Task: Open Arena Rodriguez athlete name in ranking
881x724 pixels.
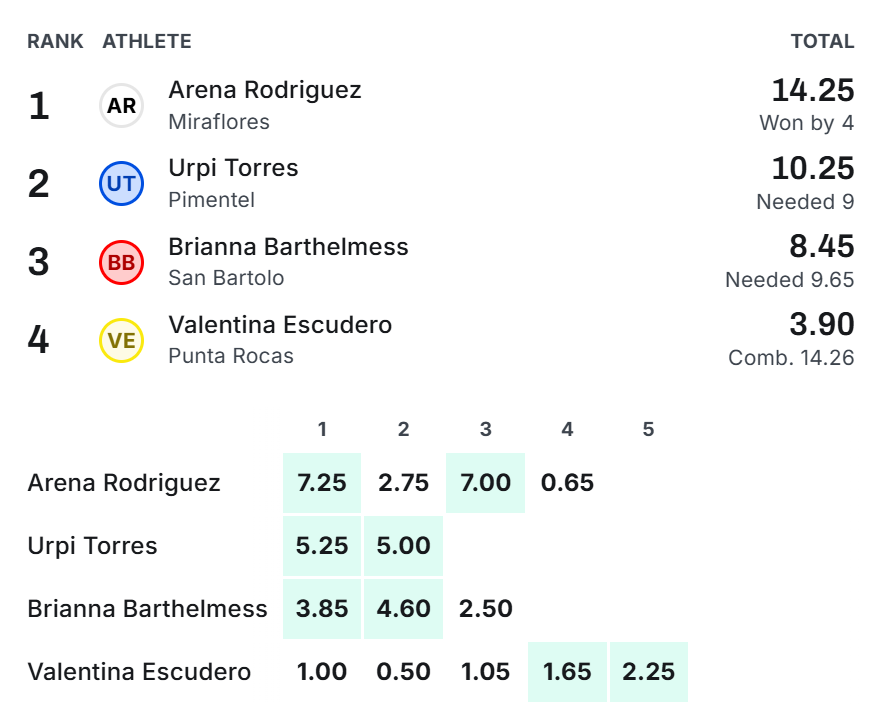Action: pyautogui.click(x=265, y=90)
